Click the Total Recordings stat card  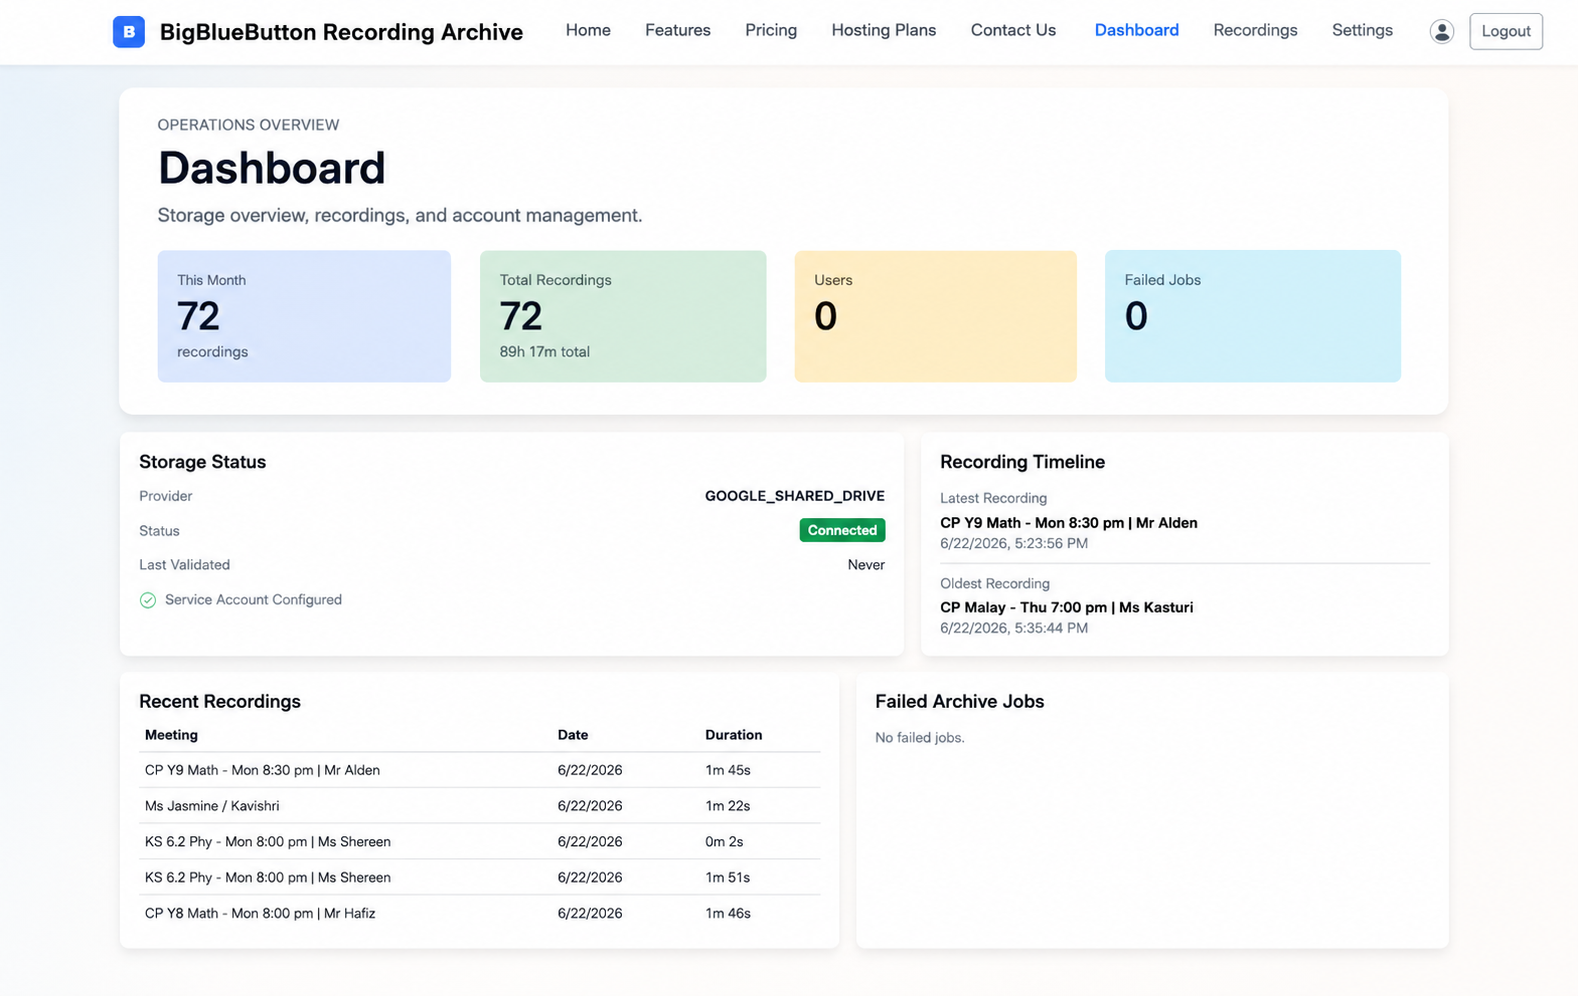[623, 316]
